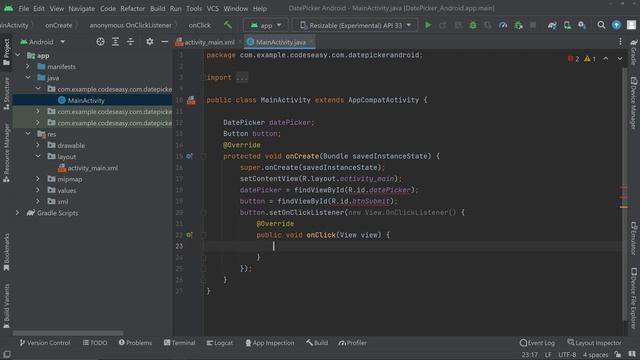
Task: Toggle the Resource Manager tool window
Action: point(7,153)
